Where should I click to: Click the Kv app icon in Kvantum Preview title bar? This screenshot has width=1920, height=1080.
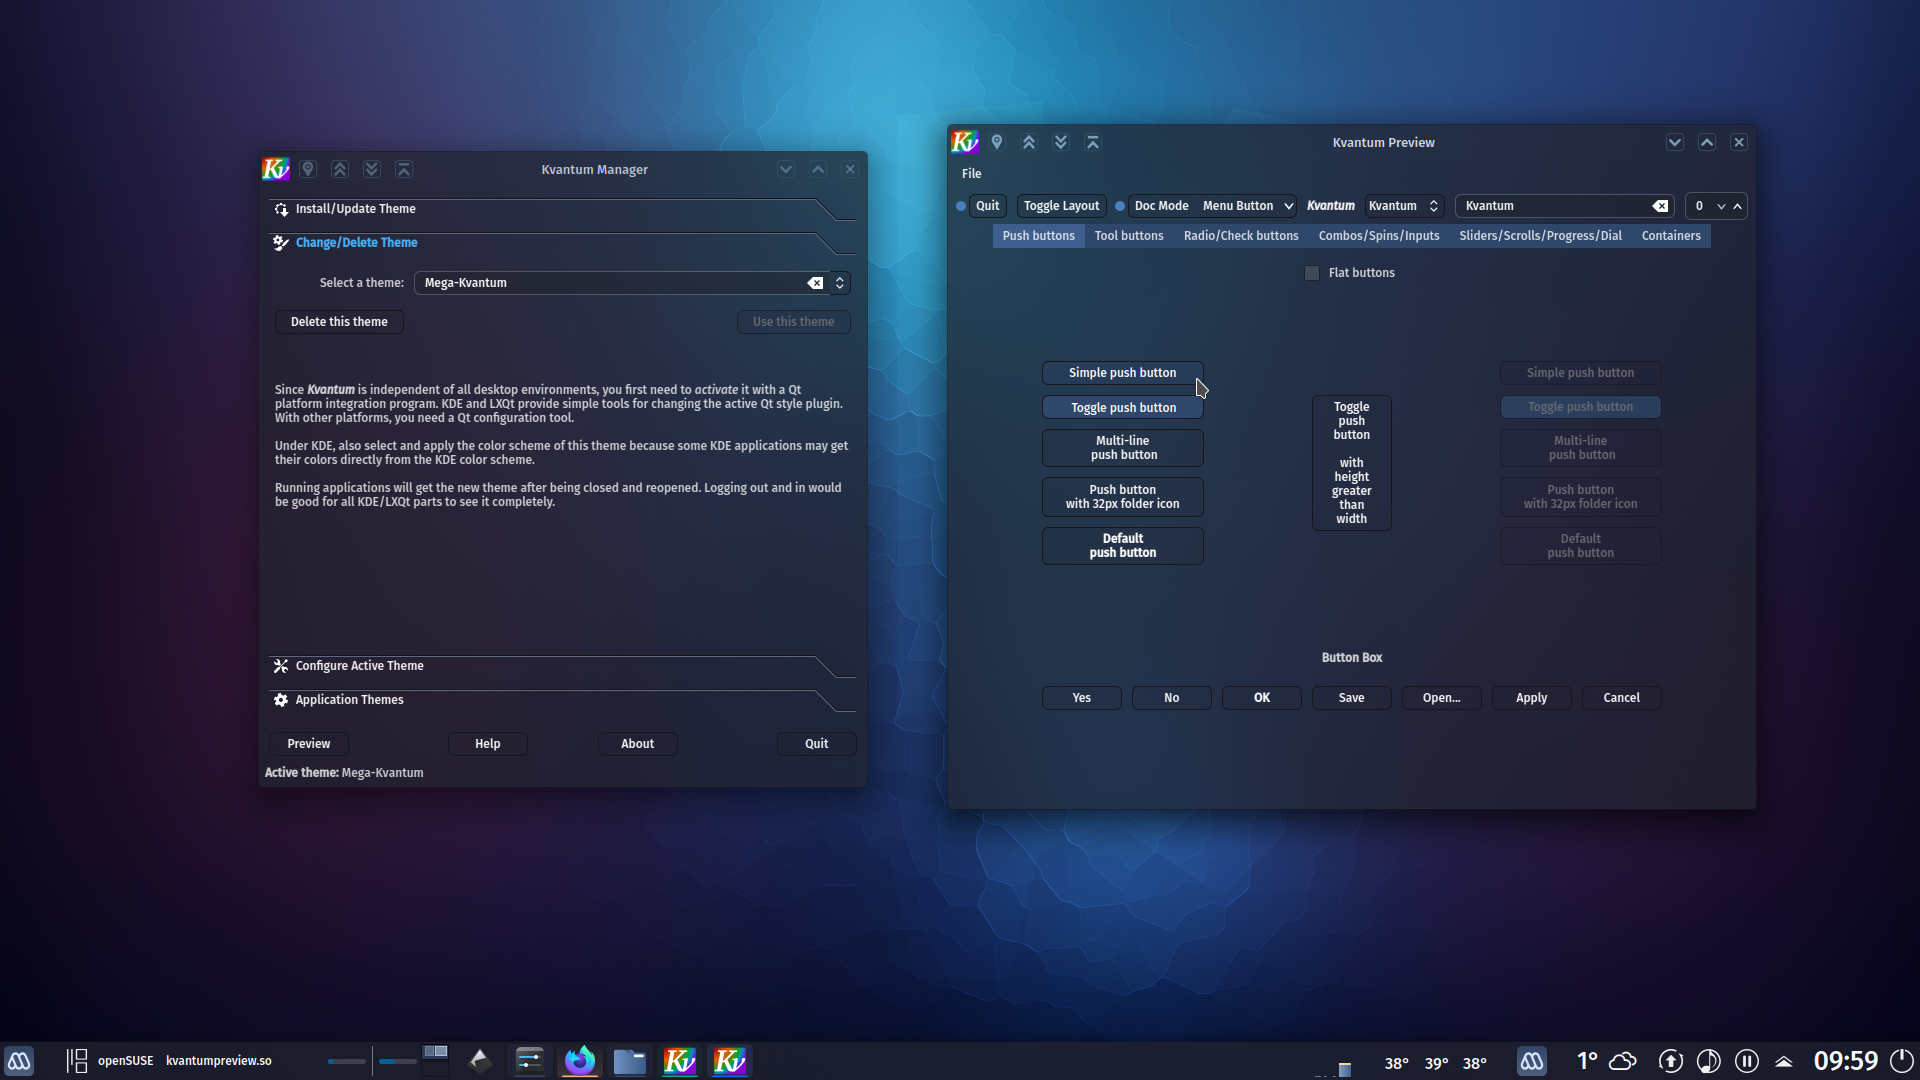click(x=965, y=142)
